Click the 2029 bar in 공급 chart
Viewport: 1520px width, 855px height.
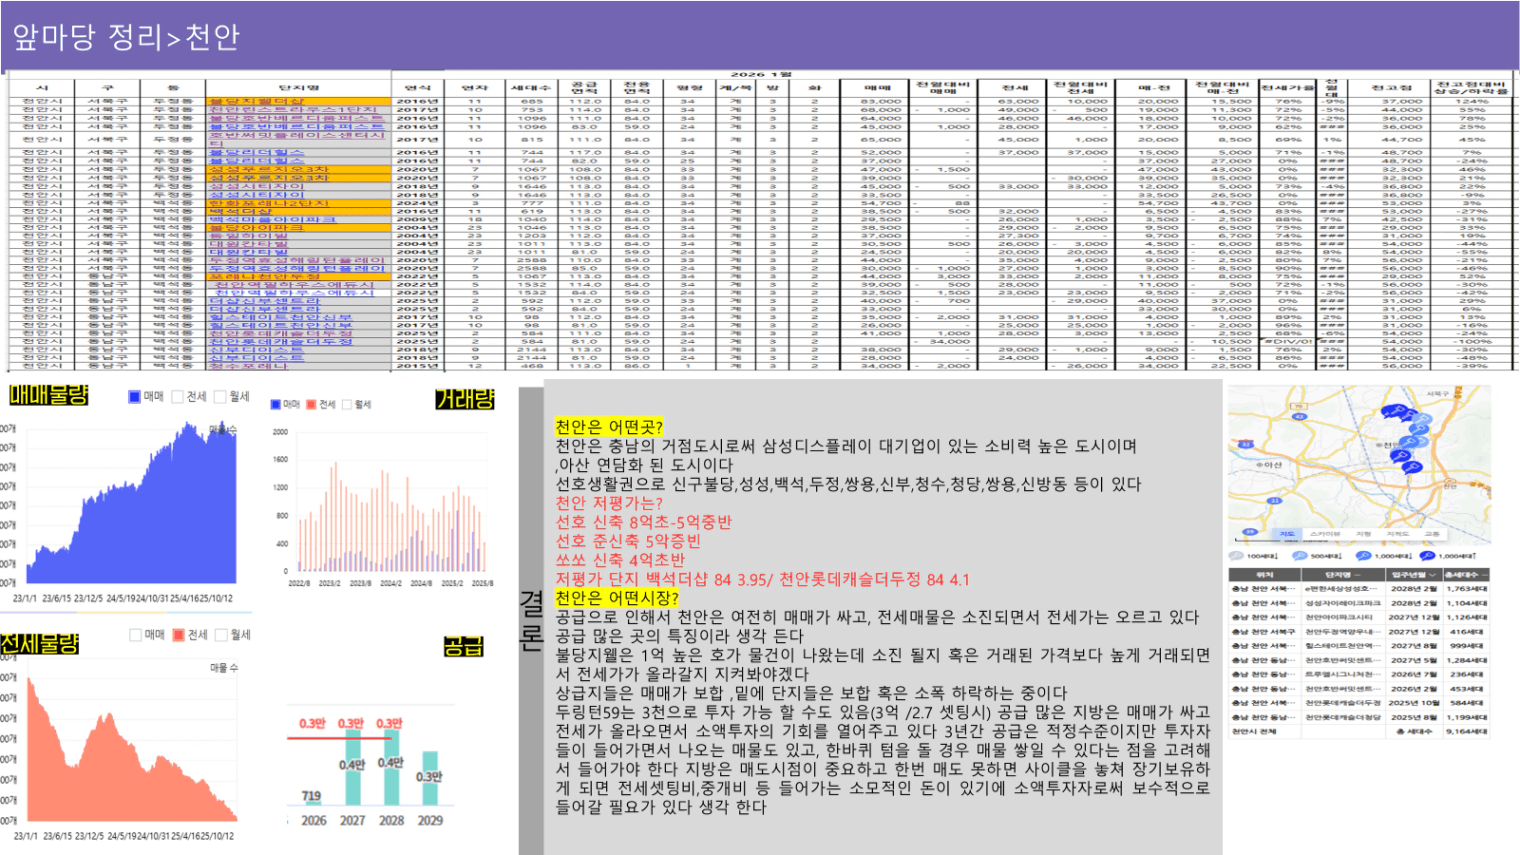click(430, 780)
